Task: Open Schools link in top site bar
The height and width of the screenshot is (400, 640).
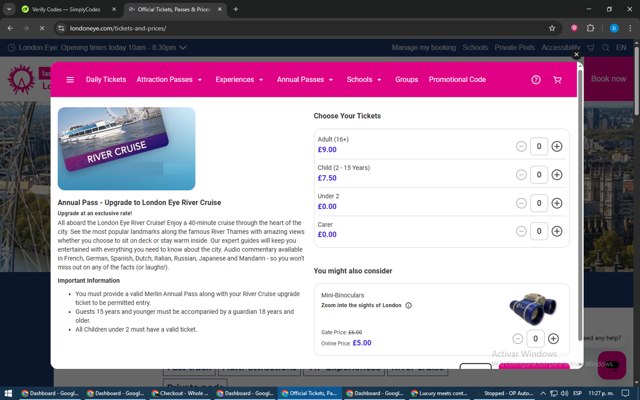Action: [x=475, y=48]
